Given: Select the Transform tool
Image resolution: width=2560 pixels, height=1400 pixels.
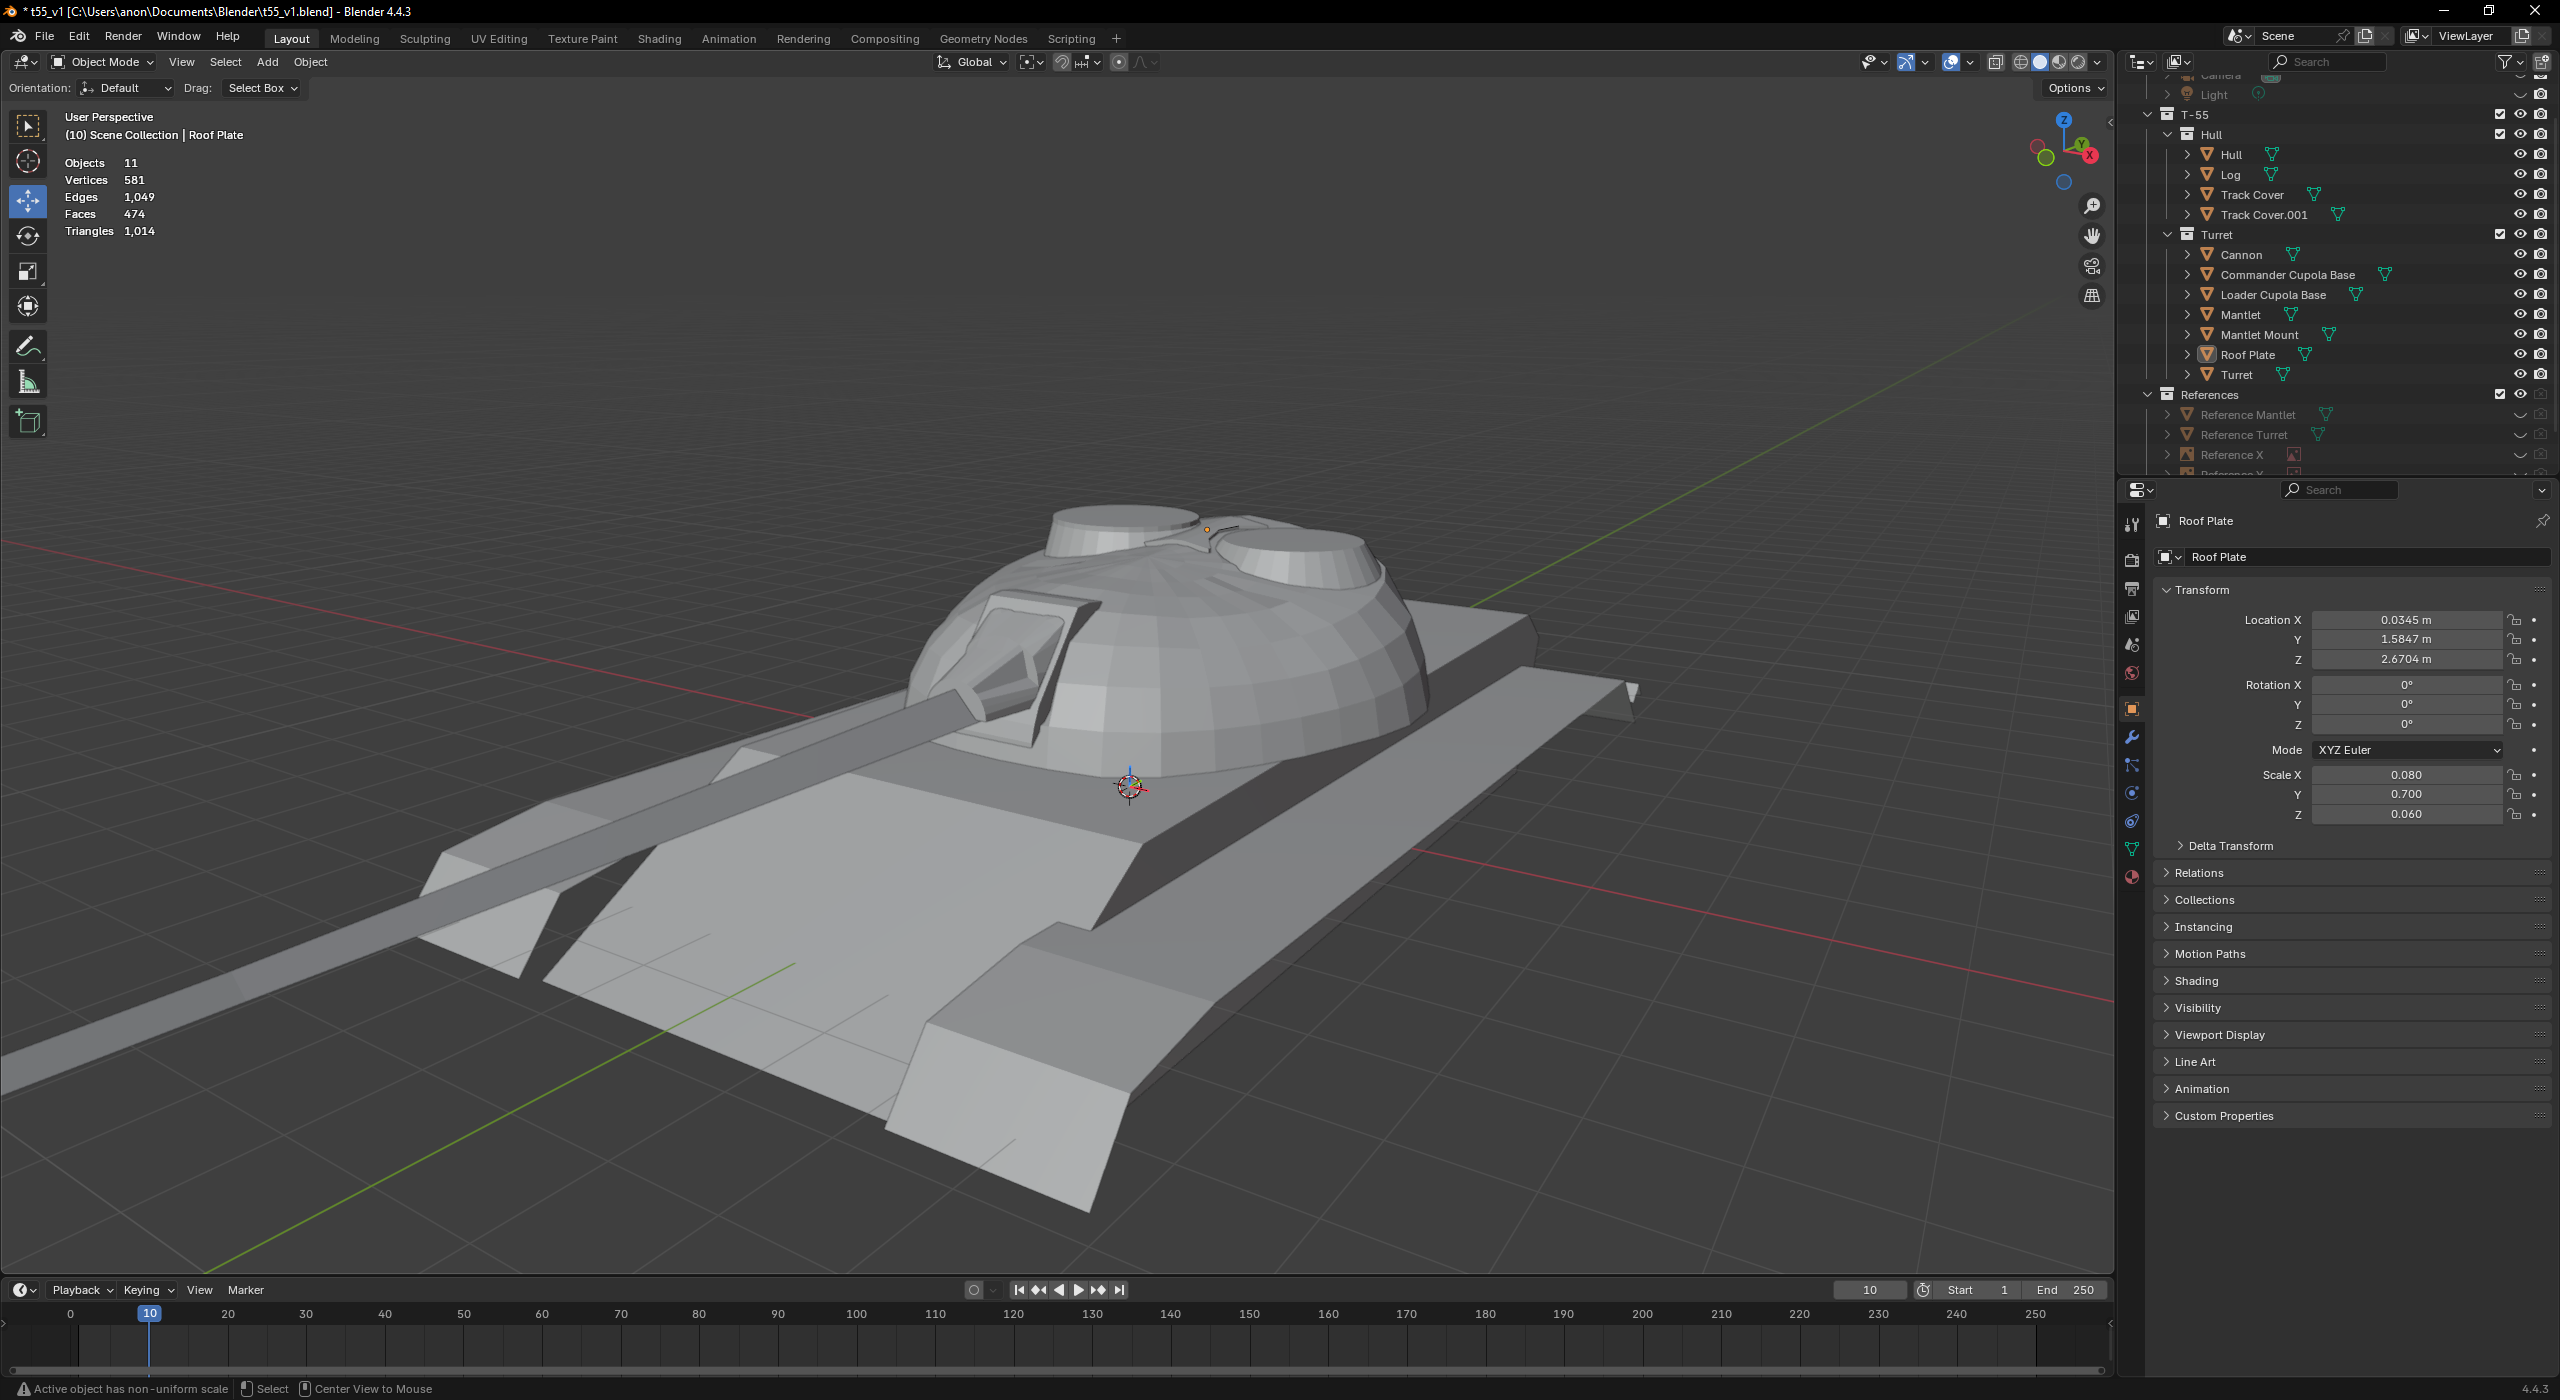Looking at the screenshot, I should pyautogui.click(x=28, y=306).
